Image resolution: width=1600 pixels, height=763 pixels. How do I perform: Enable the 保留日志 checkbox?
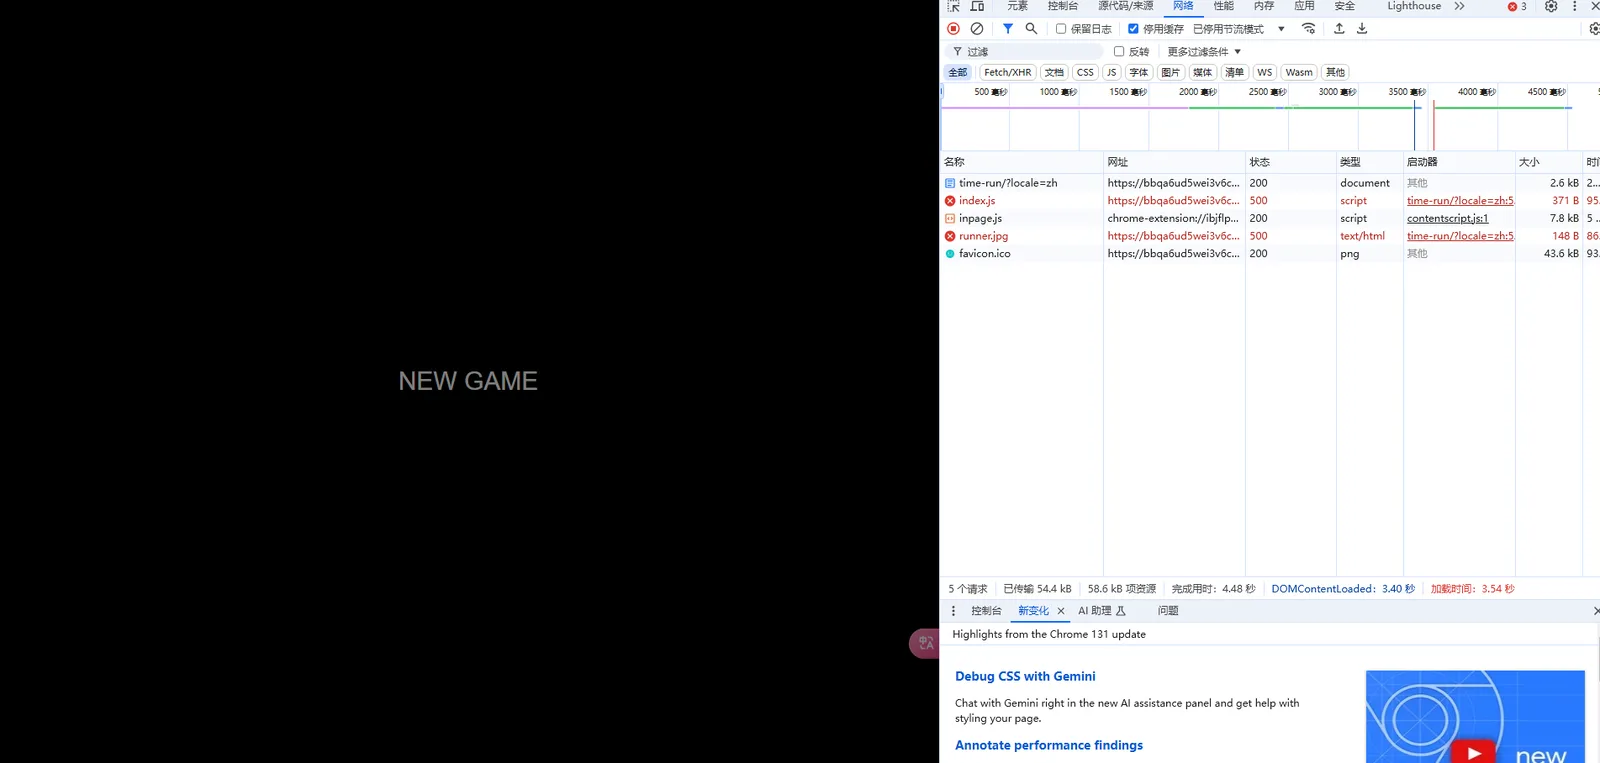(1061, 29)
